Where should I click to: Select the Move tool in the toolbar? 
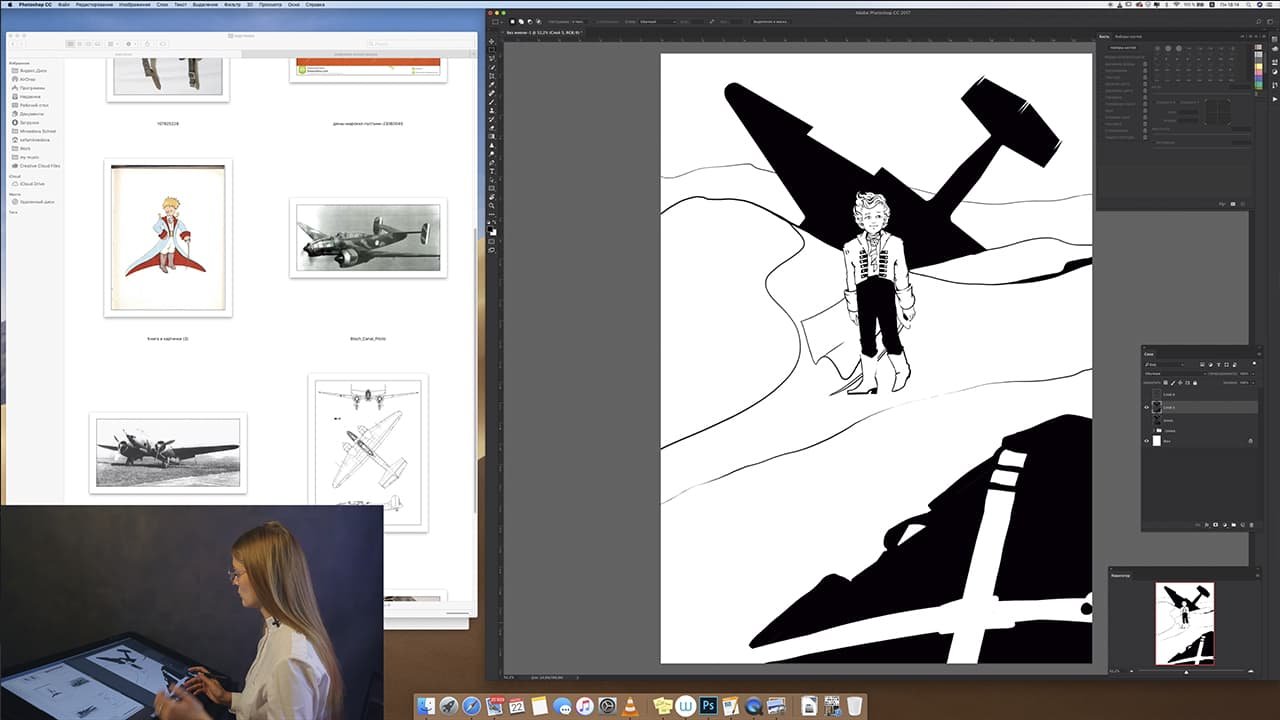pos(493,42)
